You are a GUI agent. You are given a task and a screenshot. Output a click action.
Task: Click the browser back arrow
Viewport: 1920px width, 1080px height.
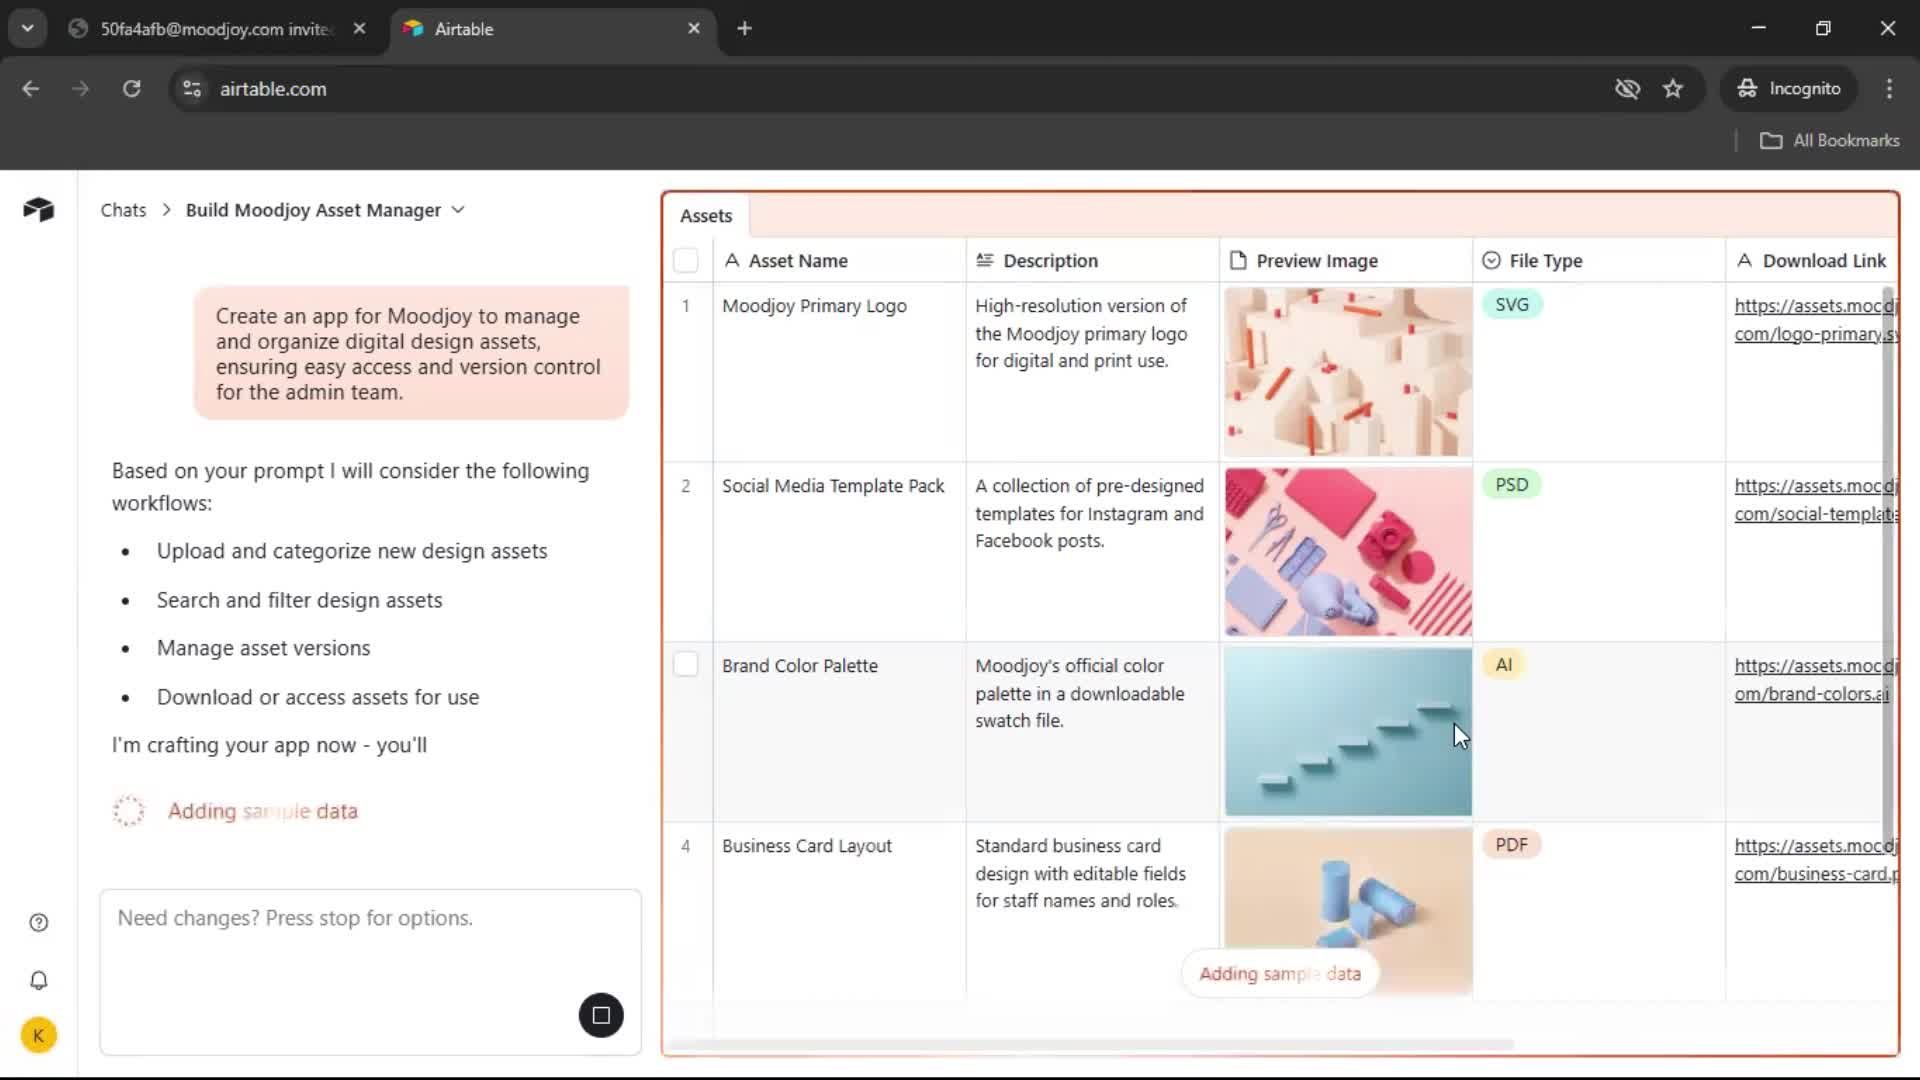pyautogui.click(x=31, y=89)
